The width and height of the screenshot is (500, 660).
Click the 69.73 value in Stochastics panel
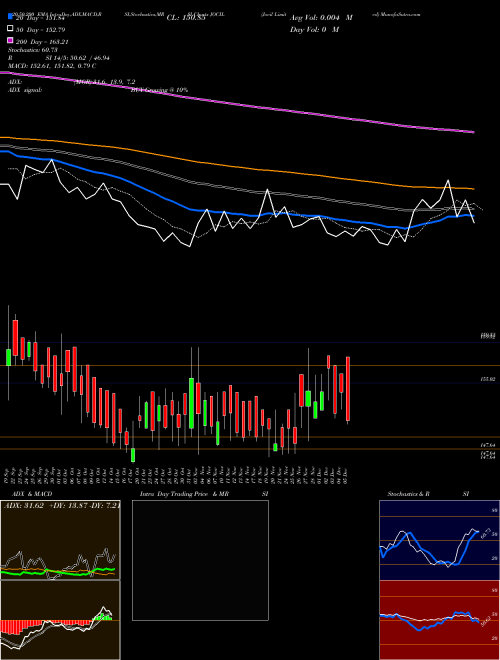[x=487, y=533]
